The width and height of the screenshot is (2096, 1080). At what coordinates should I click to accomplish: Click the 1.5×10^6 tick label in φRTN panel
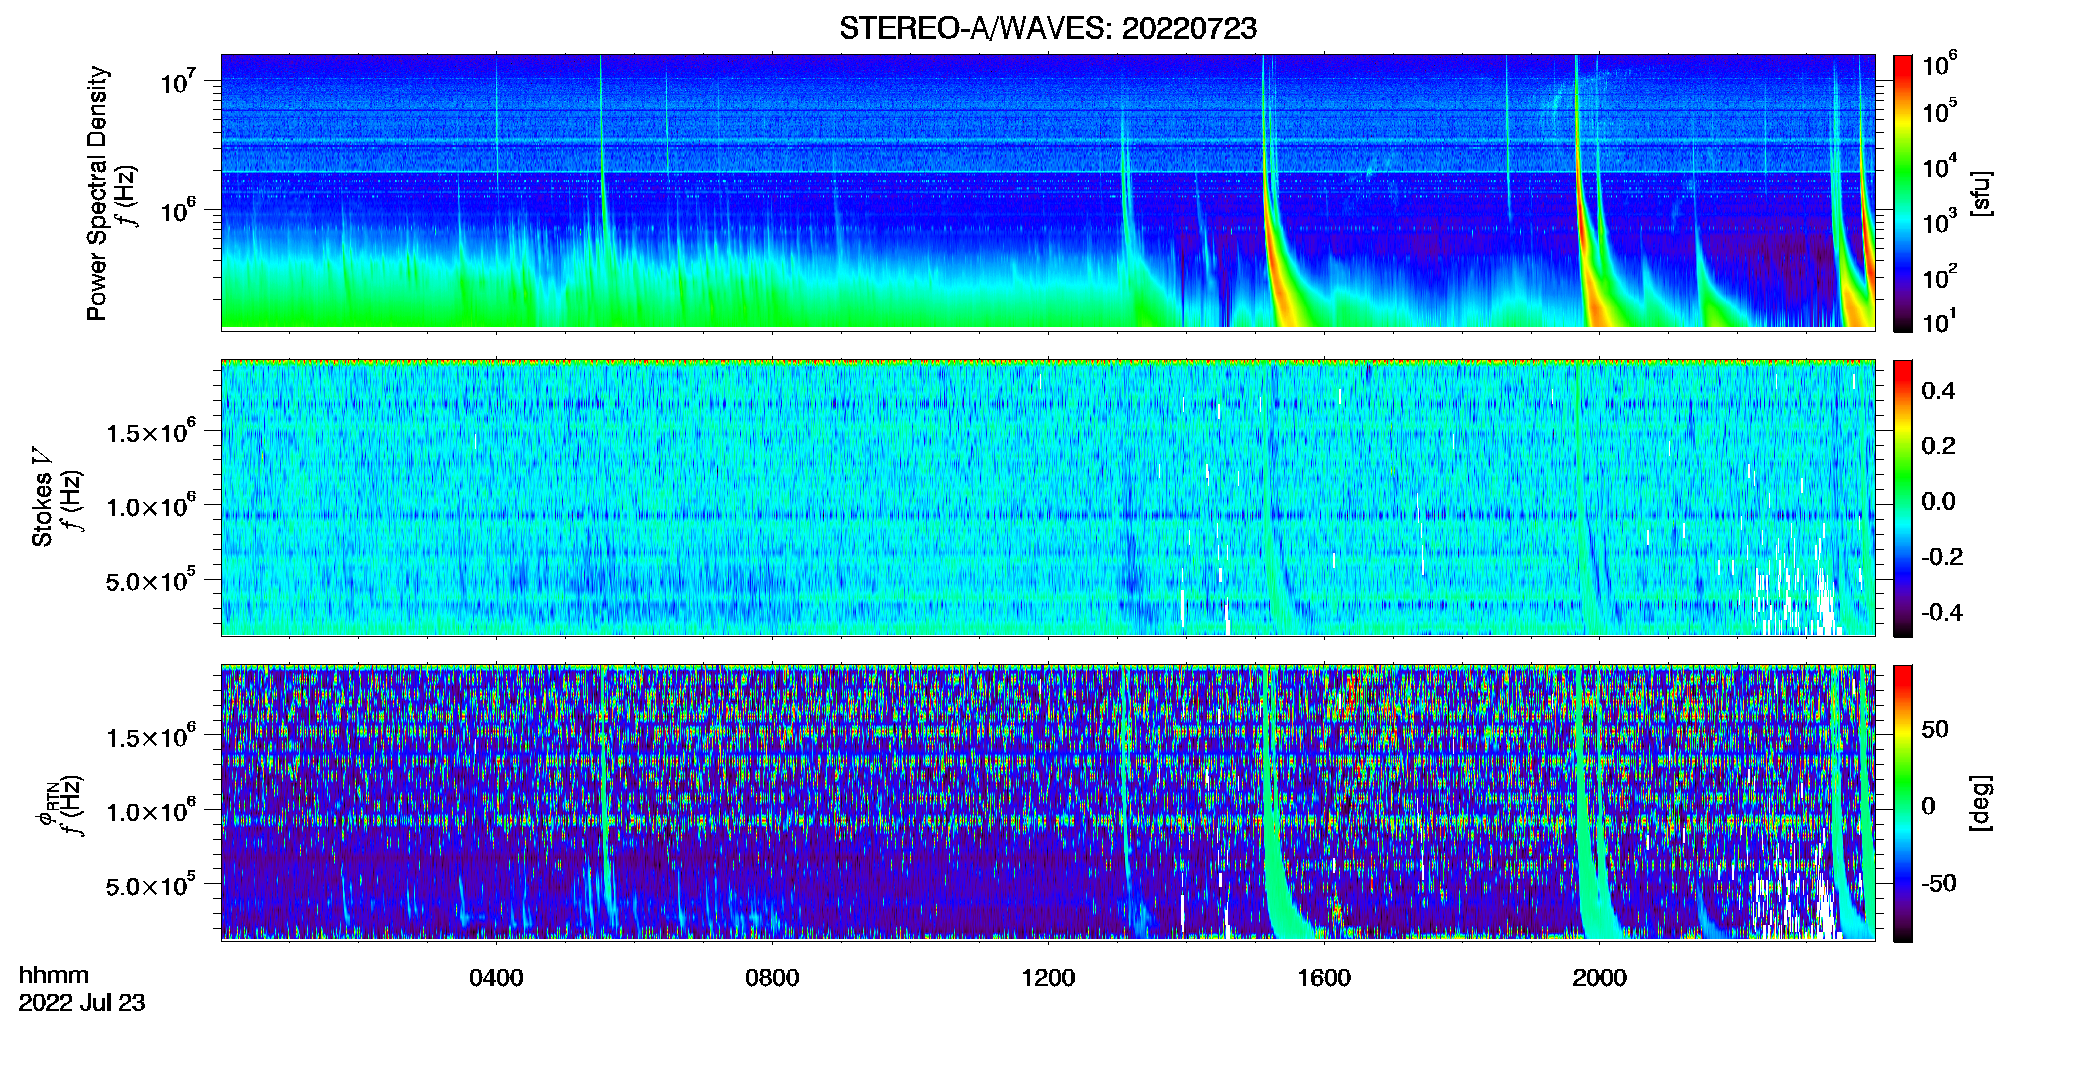click(x=150, y=737)
